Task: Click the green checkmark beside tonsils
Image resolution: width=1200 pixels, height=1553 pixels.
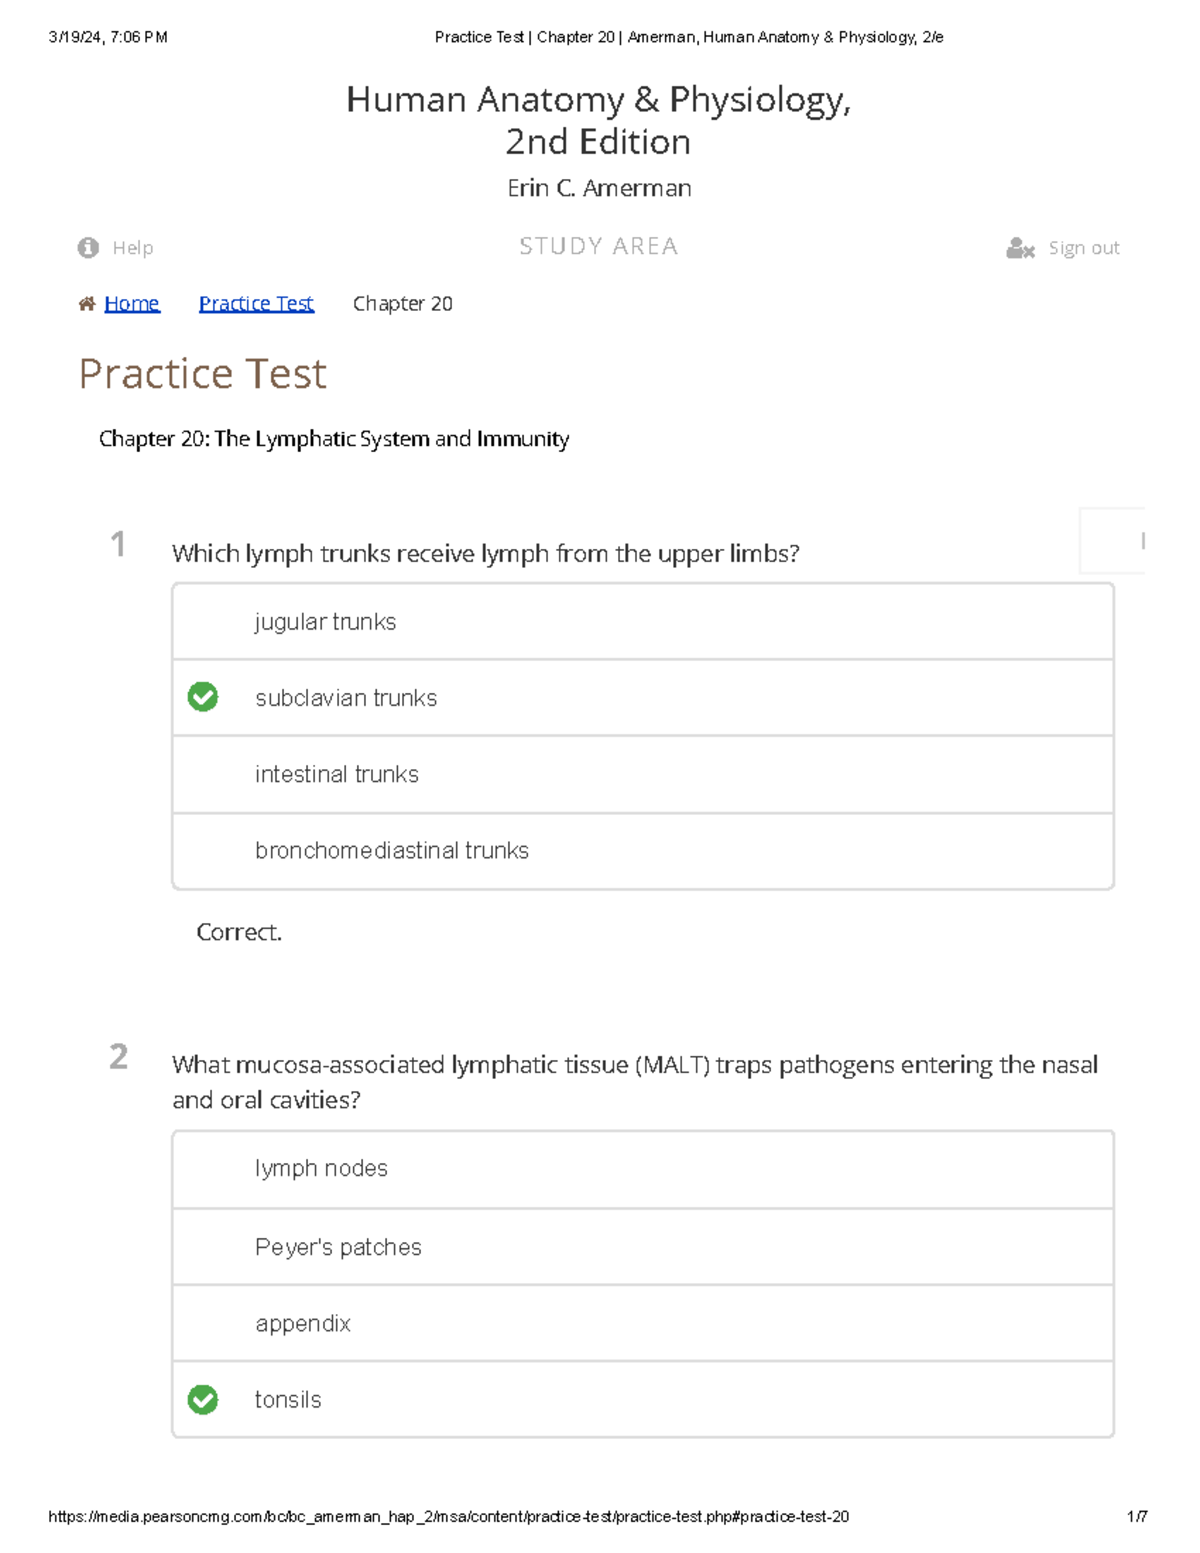Action: [x=204, y=1399]
